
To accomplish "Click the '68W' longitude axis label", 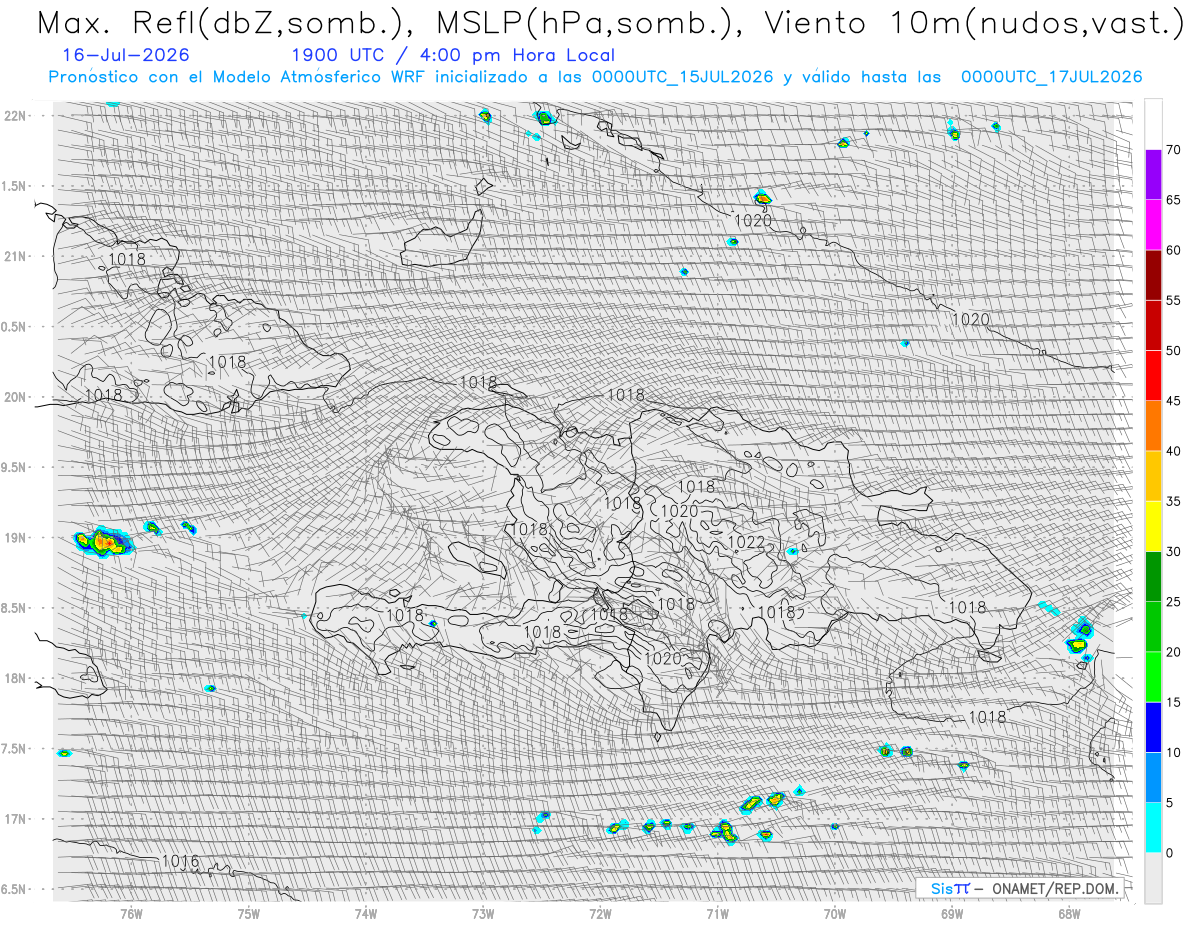I will (1069, 912).
